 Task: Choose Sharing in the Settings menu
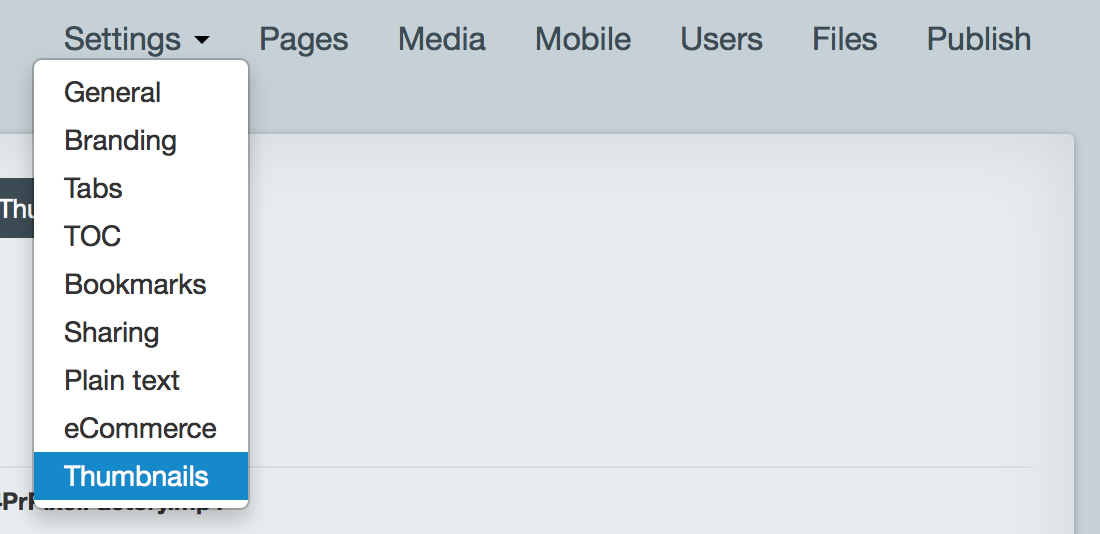[x=141, y=333]
